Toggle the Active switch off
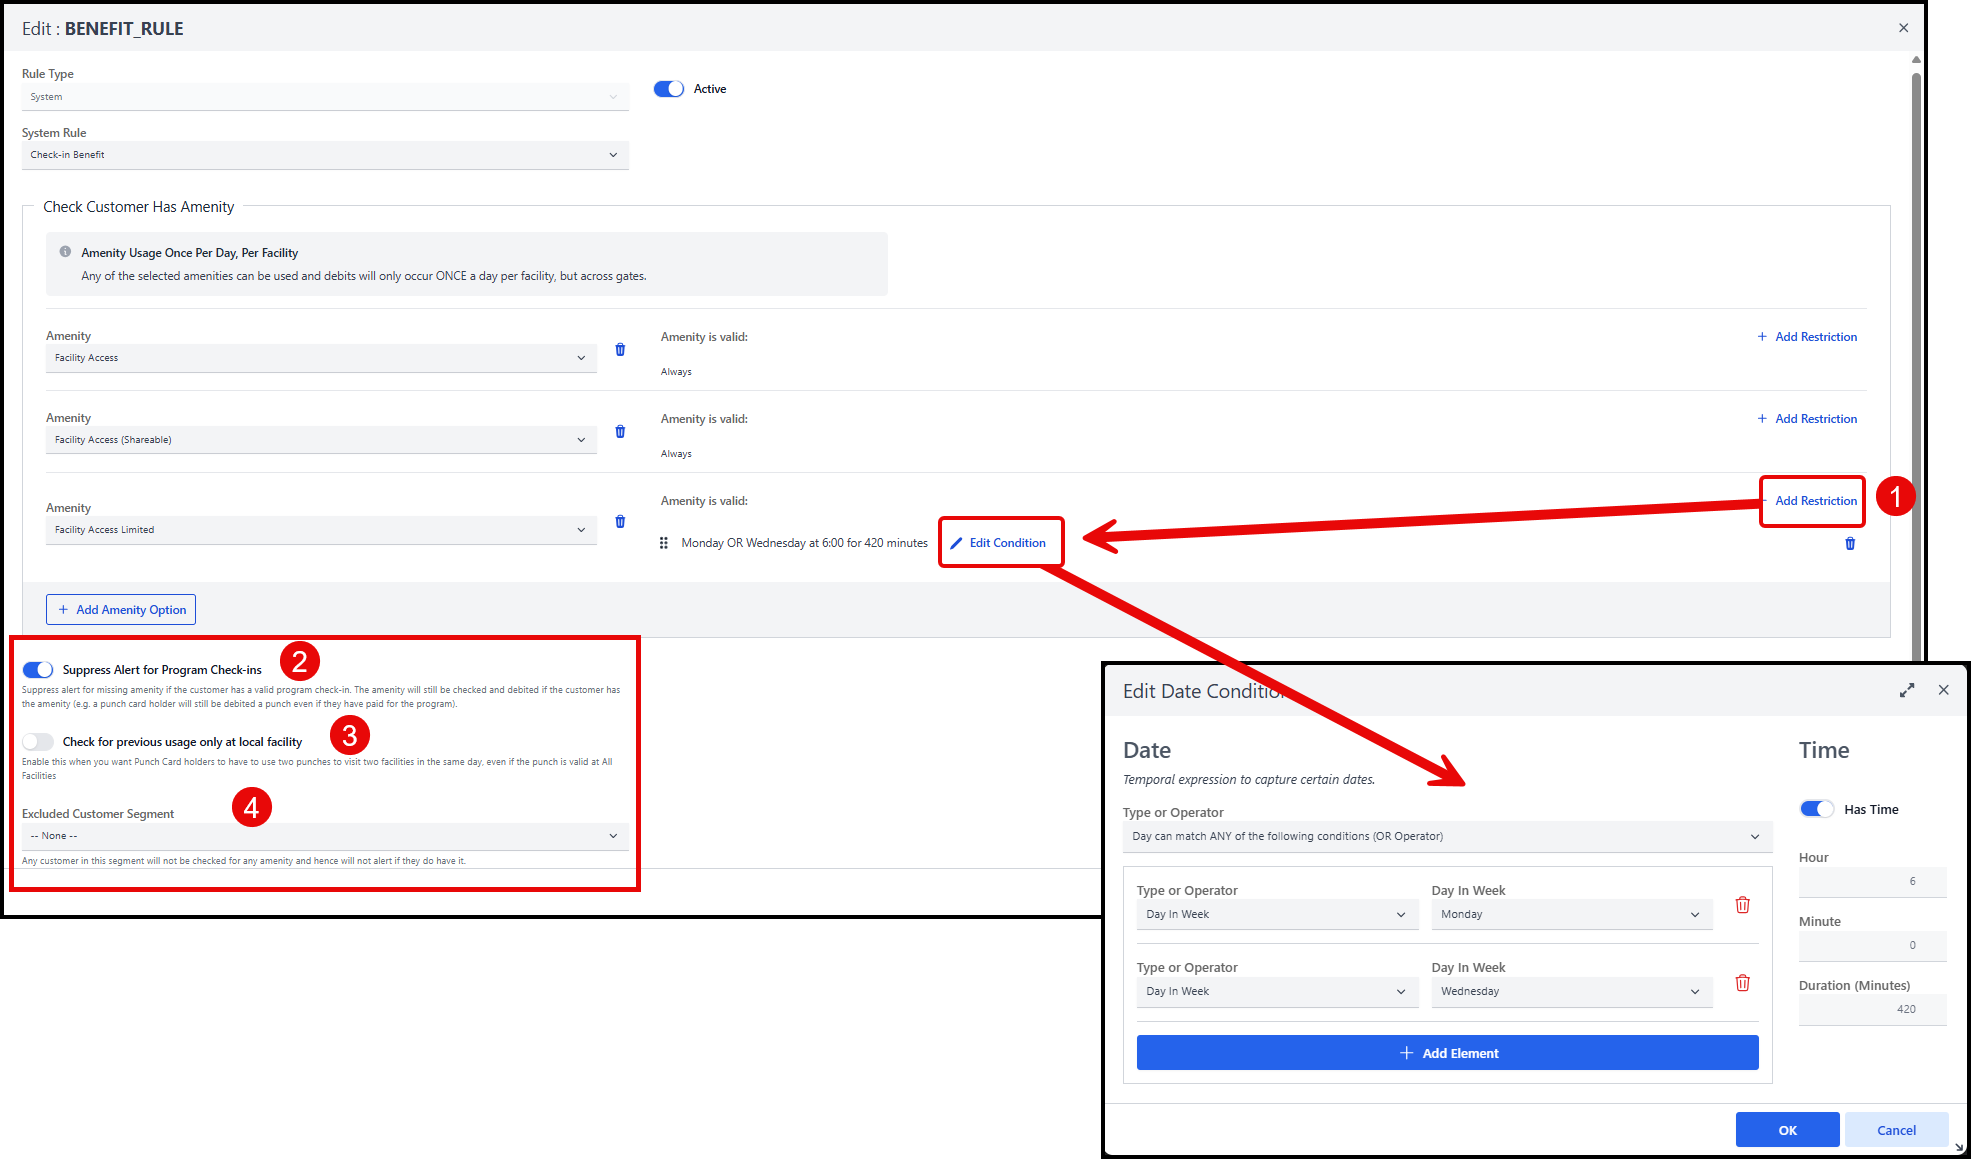 pyautogui.click(x=669, y=89)
